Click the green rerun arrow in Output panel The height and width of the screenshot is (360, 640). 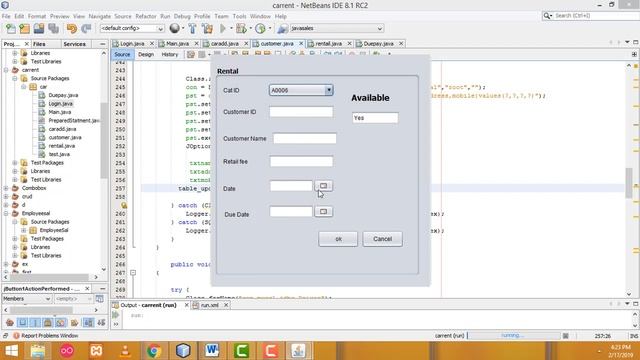[x=116, y=315]
